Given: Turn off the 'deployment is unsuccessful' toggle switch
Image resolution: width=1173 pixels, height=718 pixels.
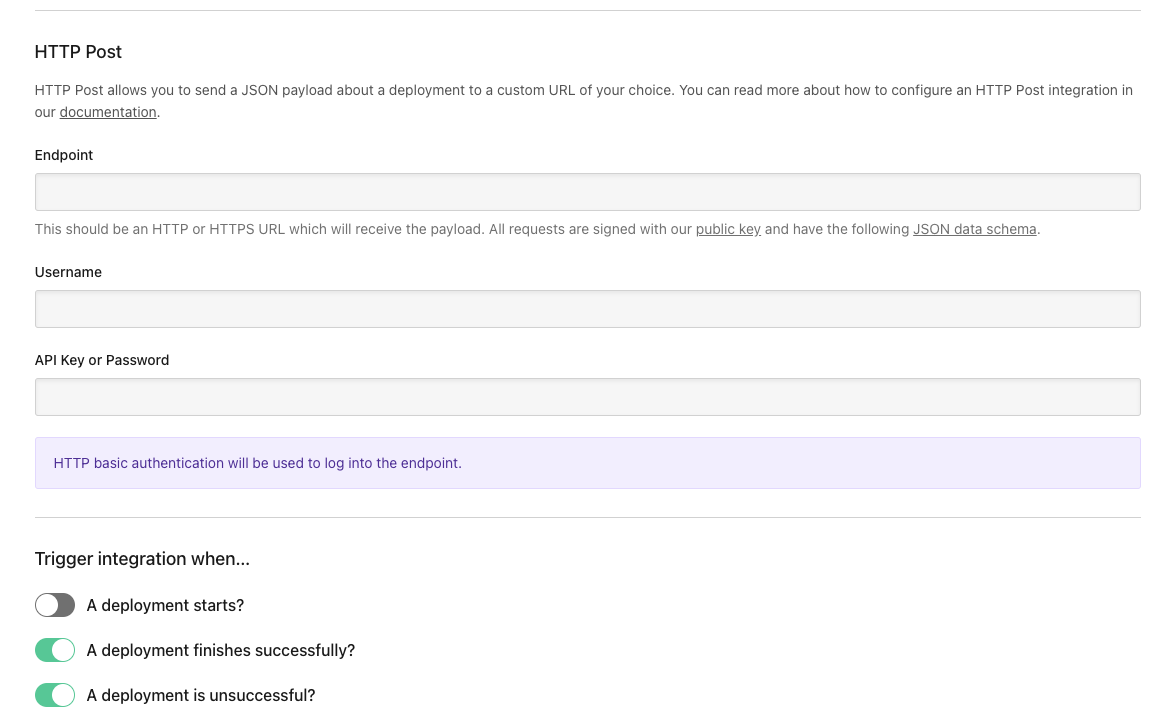Looking at the screenshot, I should (55, 695).
